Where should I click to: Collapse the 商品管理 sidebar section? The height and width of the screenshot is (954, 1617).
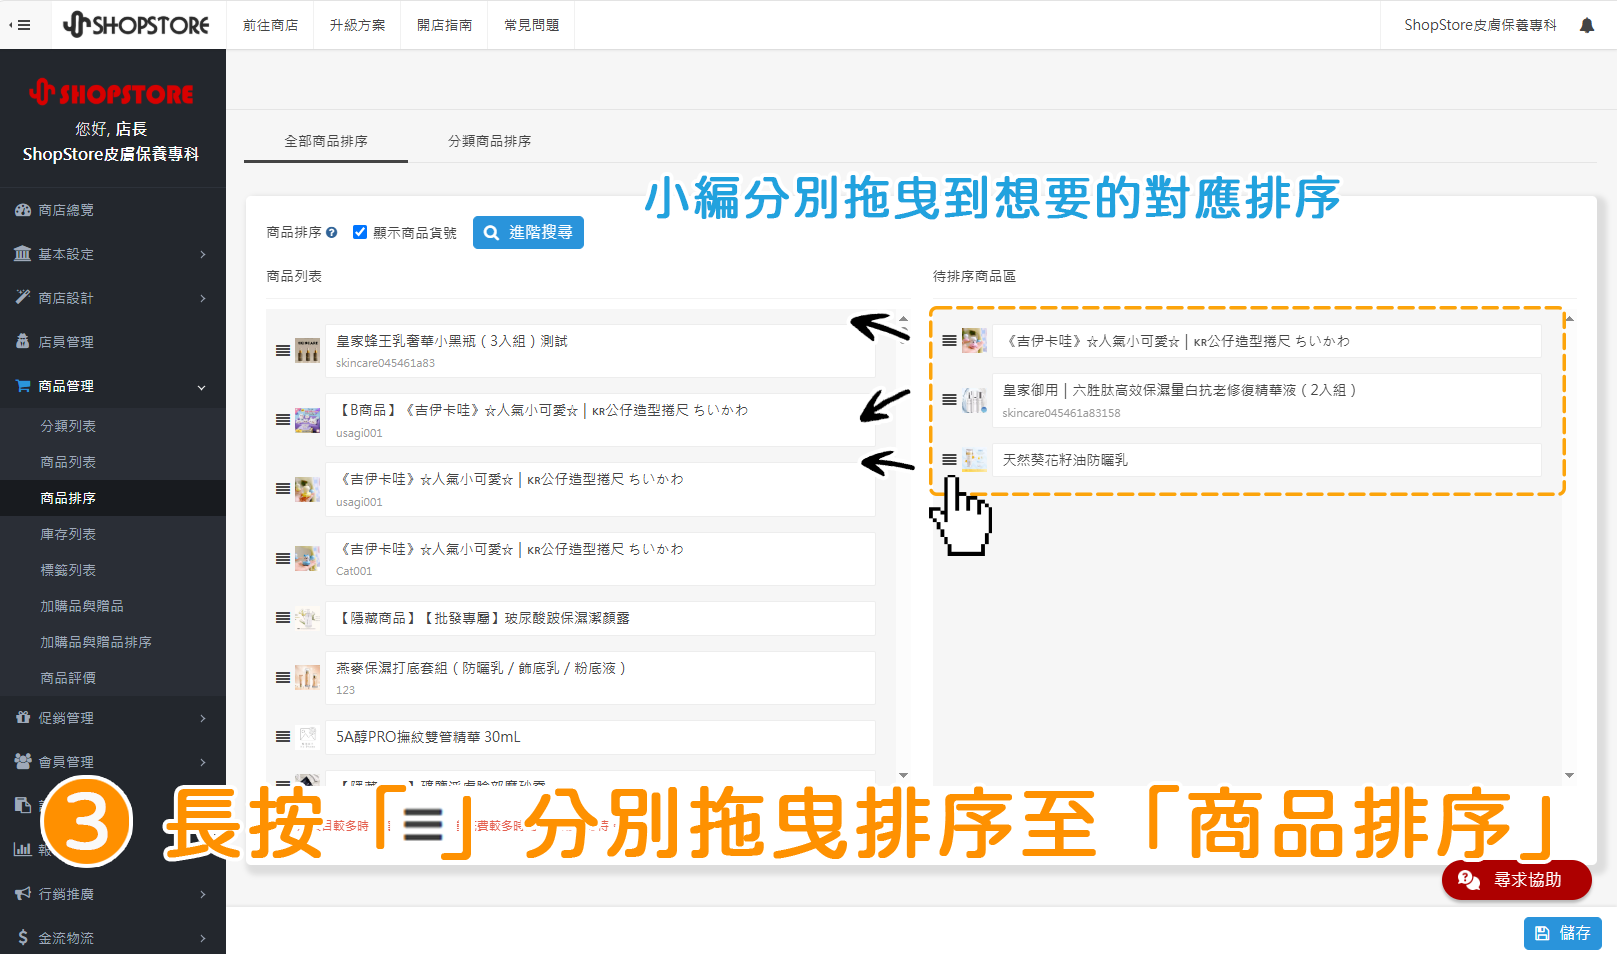coord(202,387)
